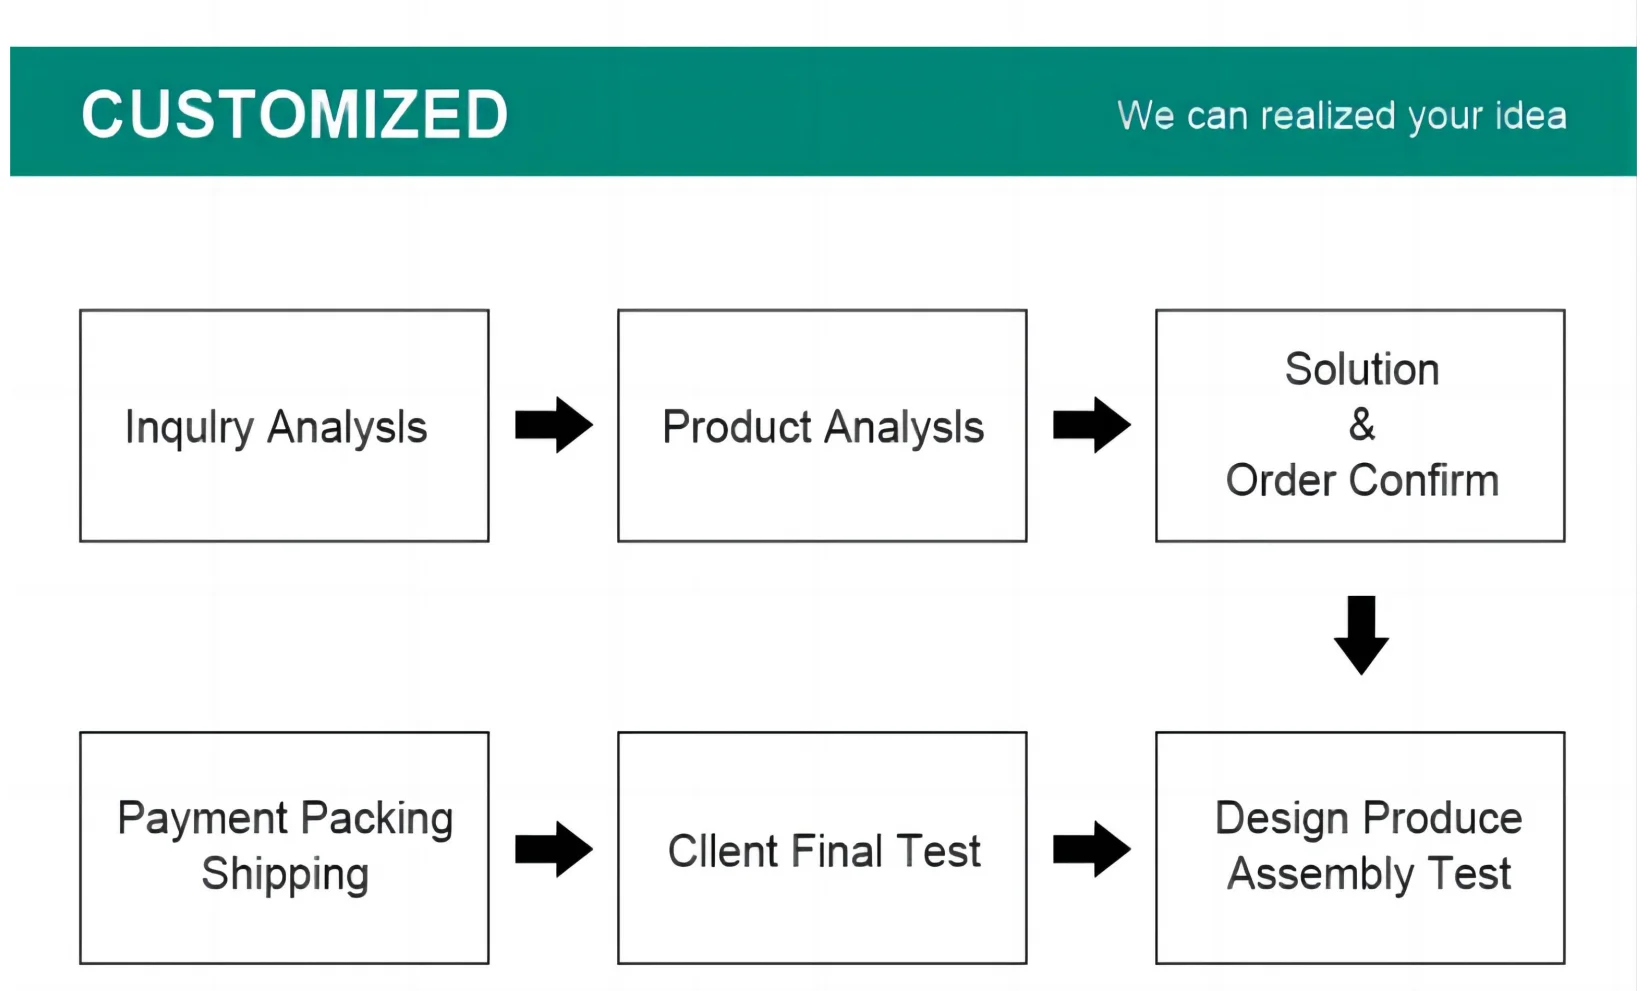Click the CUSTOMIZED heading
Image resolution: width=1646 pixels, height=991 pixels.
click(x=295, y=114)
